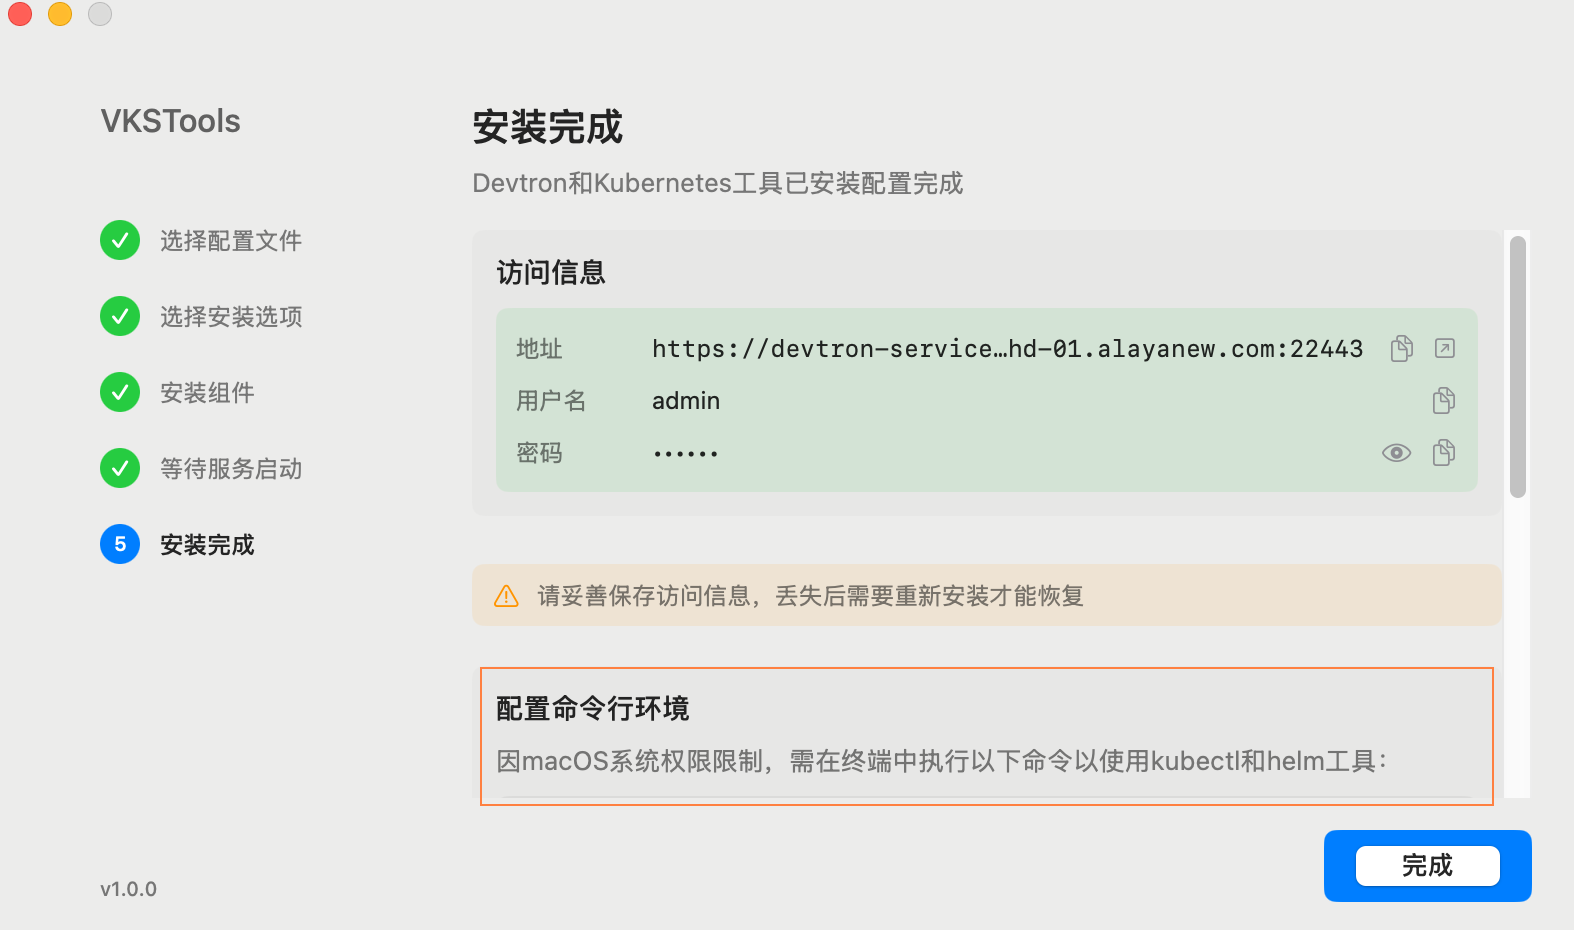
Task: Click the 配置命令行环境 section heading
Action: coord(593,709)
